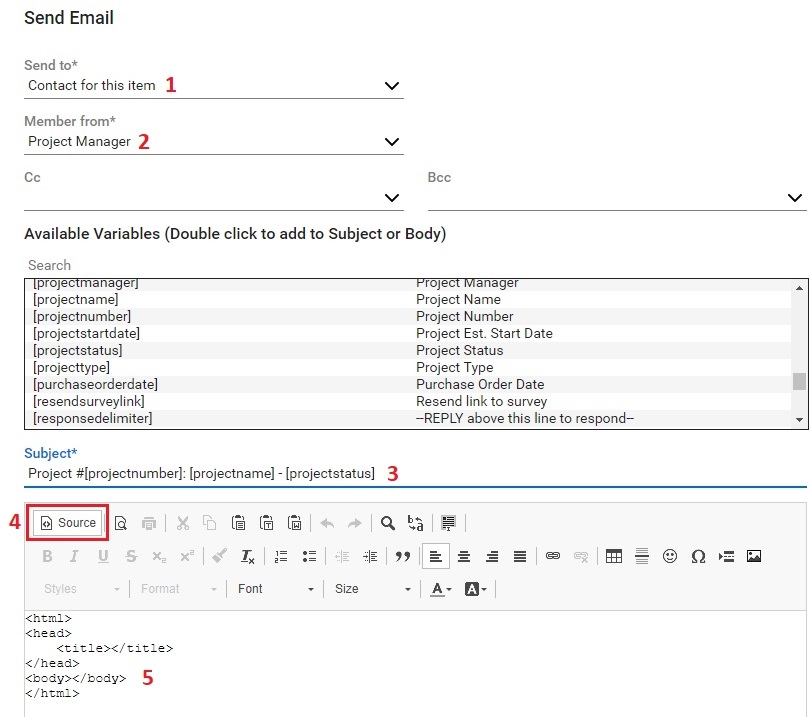Open the Format dropdown
Viewport: 809px width, 717px height.
pyautogui.click(x=179, y=589)
